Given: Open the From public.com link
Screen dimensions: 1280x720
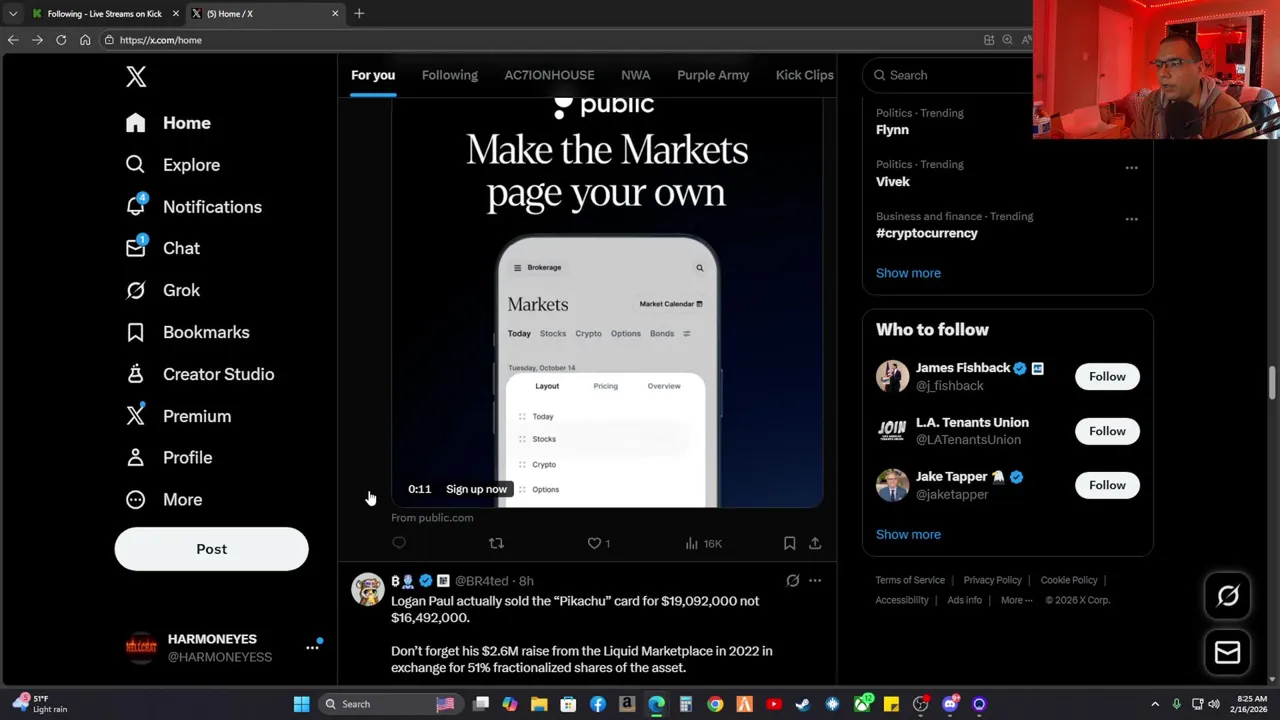Looking at the screenshot, I should point(432,518).
